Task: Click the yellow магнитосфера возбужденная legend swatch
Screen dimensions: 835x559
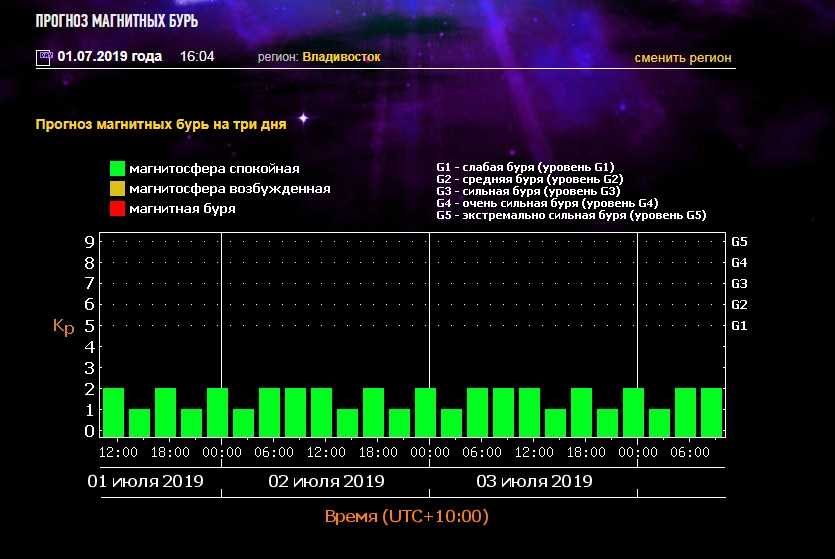Action: [x=117, y=188]
